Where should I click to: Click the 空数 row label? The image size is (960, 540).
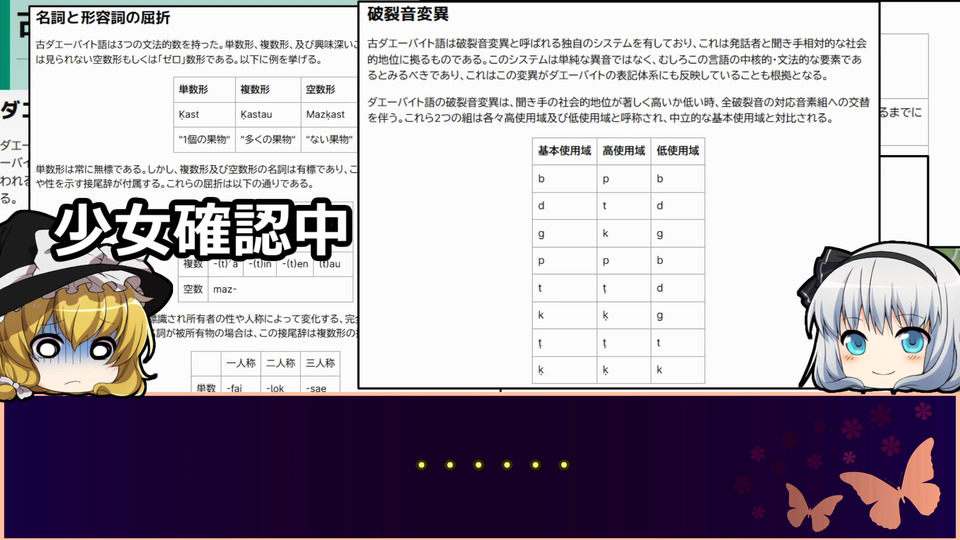[x=193, y=289]
